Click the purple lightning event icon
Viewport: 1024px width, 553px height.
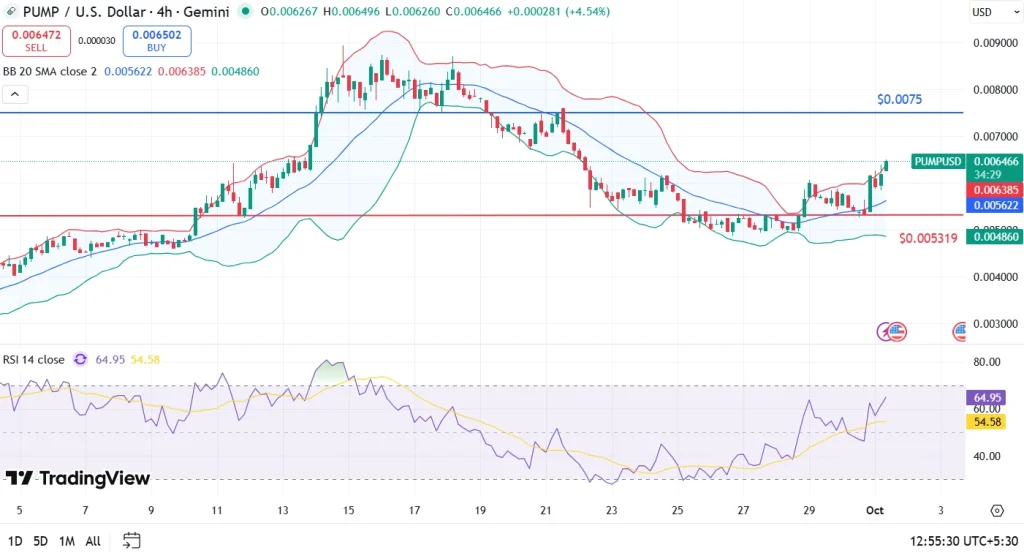tap(885, 331)
